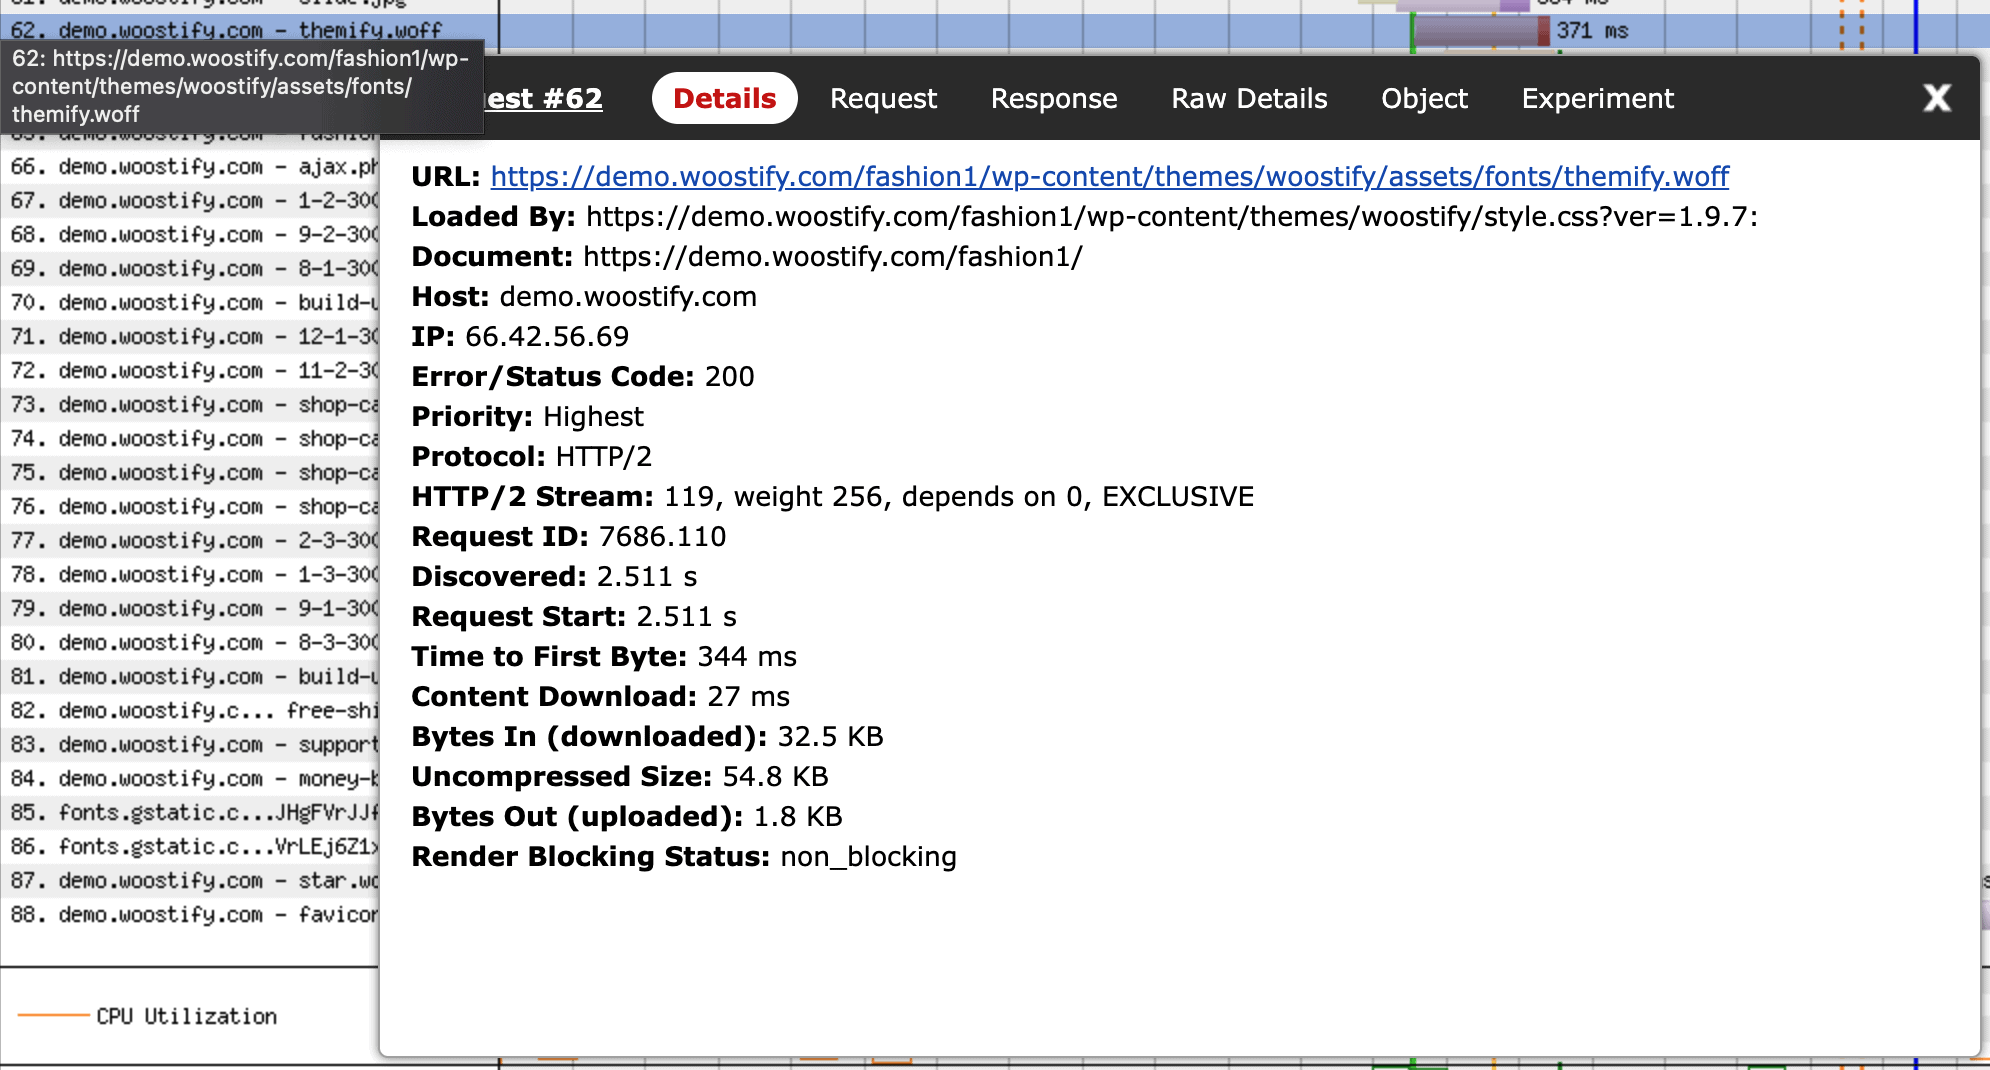The image size is (1990, 1070).
Task: Open the Experiment tab
Action: [x=1597, y=98]
